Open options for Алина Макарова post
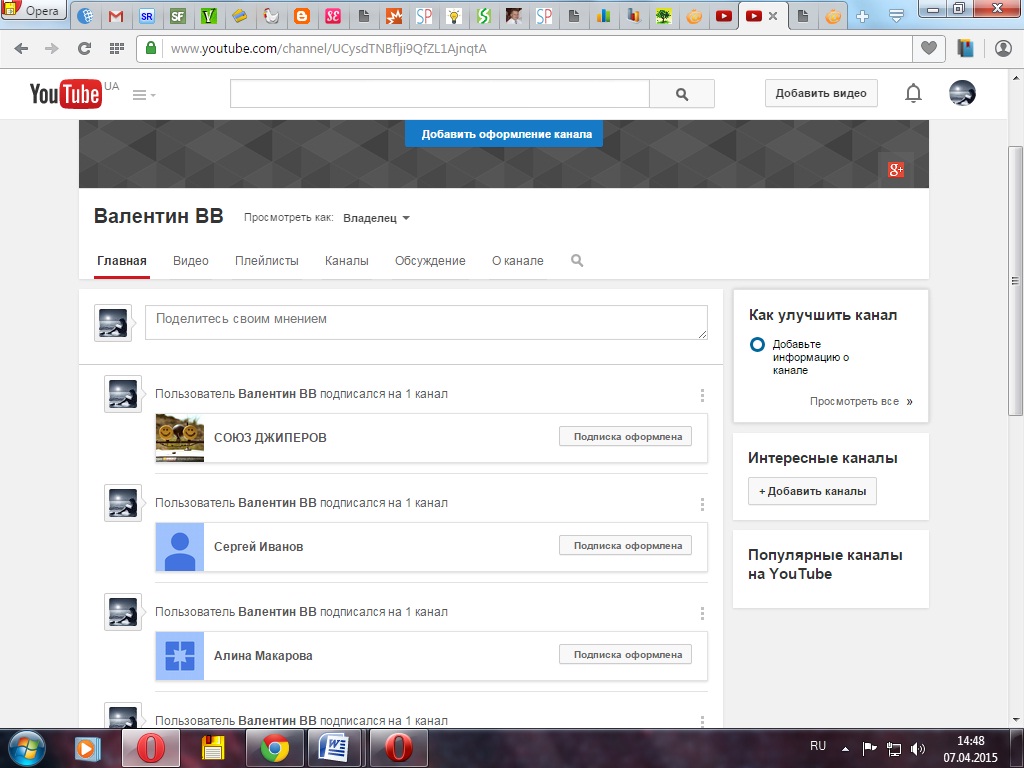This screenshot has width=1024, height=768. tap(702, 613)
